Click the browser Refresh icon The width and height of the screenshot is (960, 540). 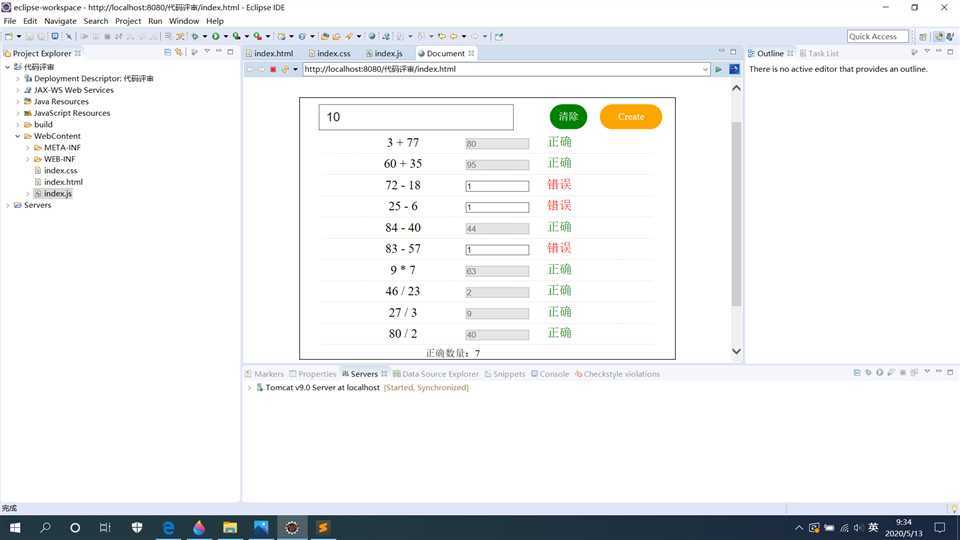click(285, 69)
